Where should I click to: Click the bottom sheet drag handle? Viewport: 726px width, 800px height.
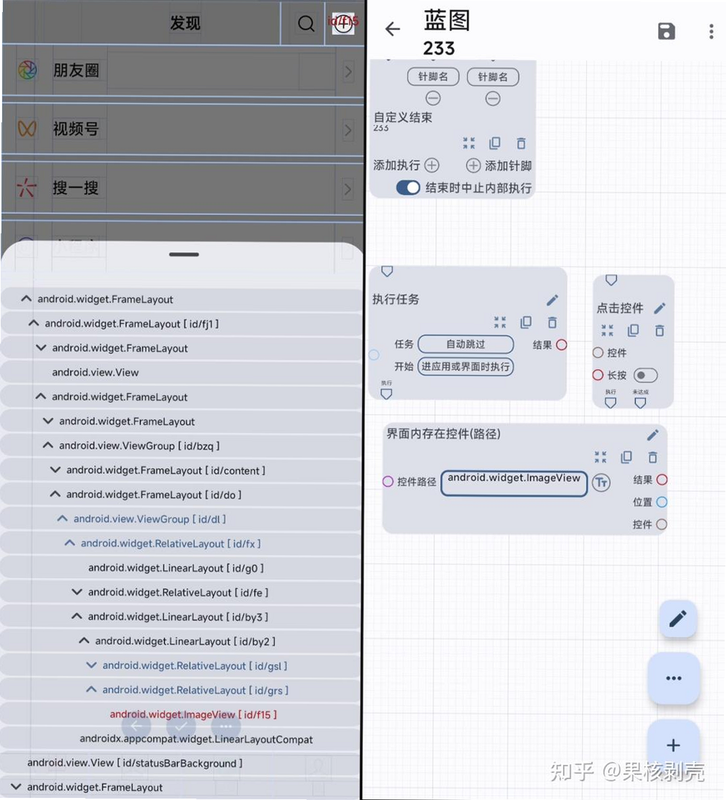pos(184,254)
